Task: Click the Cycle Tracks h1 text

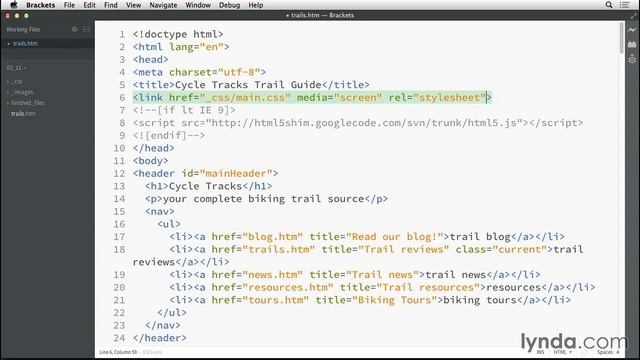Action: (205, 186)
